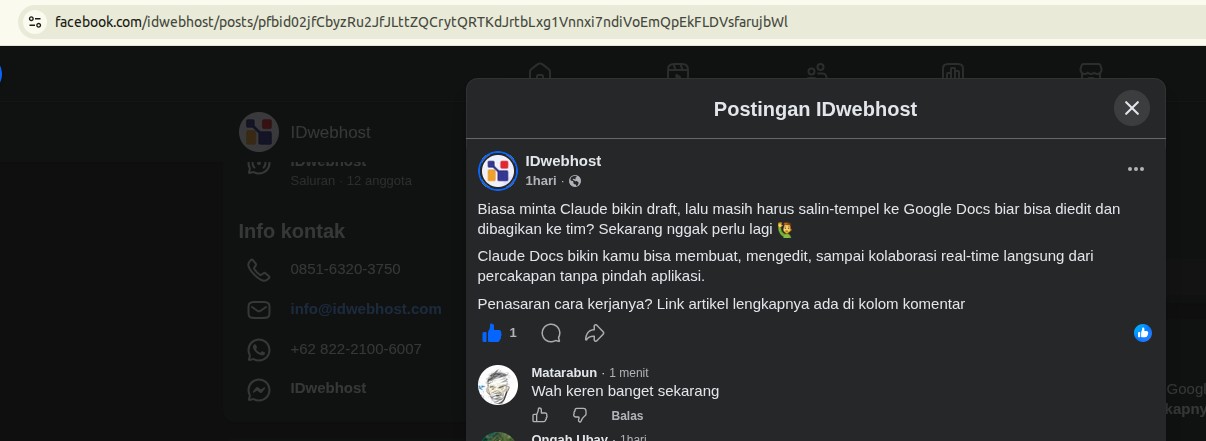1206x441 pixels.
Task: Open site info icon in address bar
Action: click(34, 21)
